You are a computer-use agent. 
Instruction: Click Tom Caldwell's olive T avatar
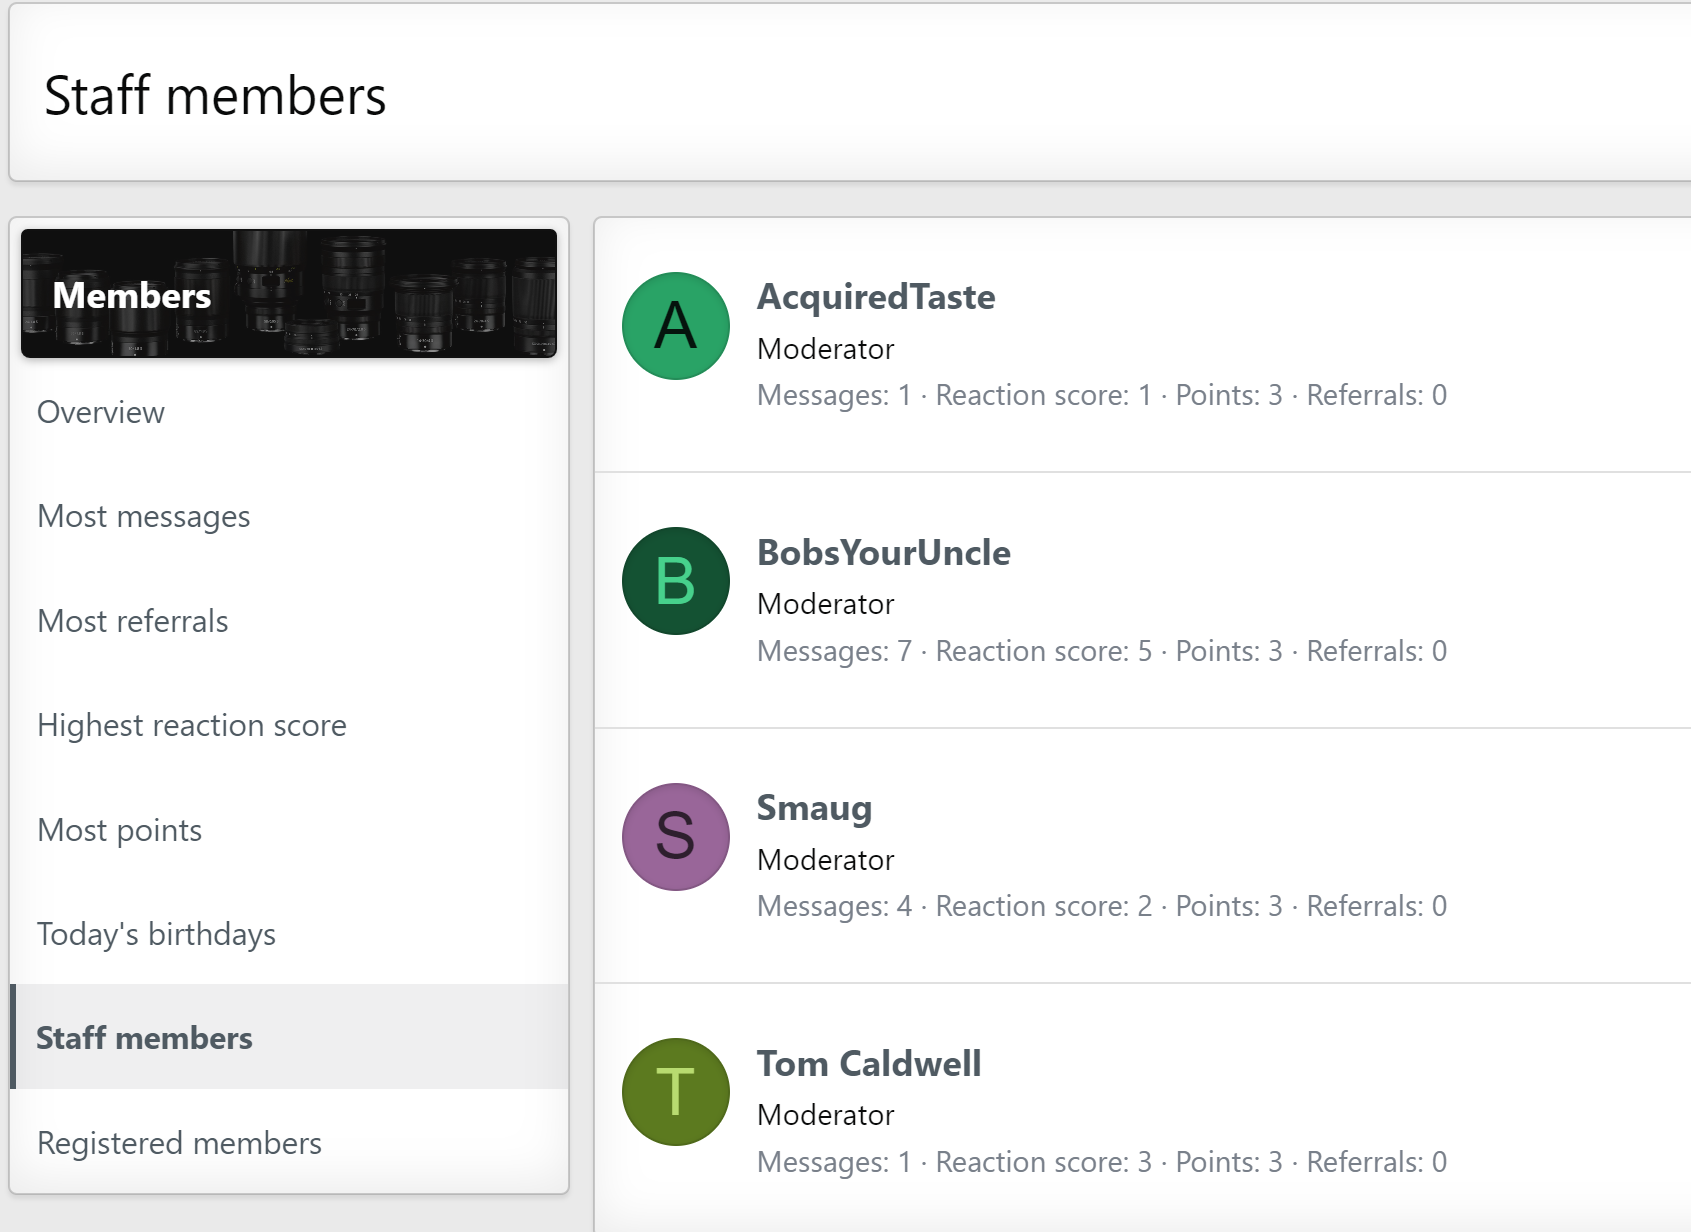click(x=676, y=1092)
